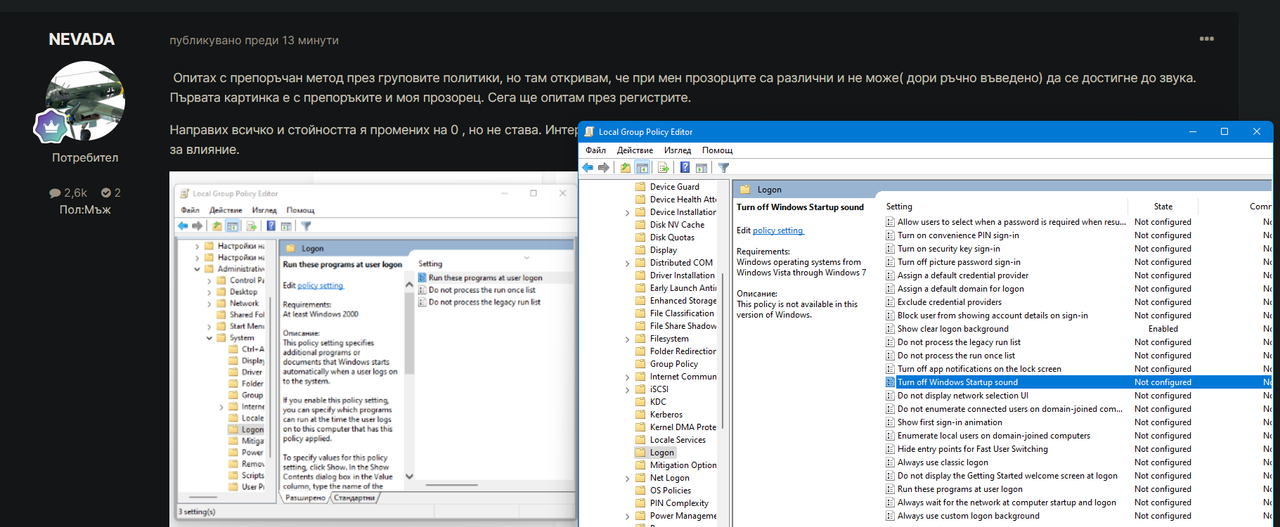Expand Control Panel node in left window tree
This screenshot has width=1280, height=527.
(209, 281)
